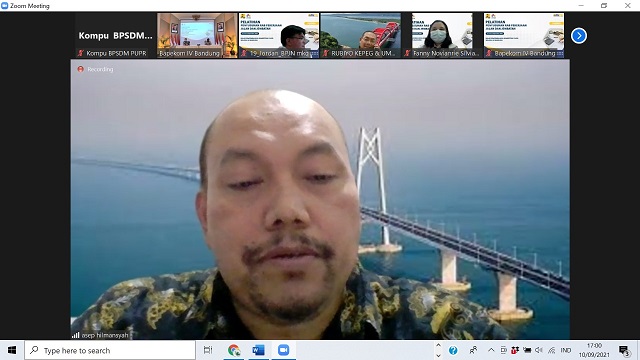
Task: Select RUBIYO KEPEG participant thumbnail
Action: click(360, 36)
